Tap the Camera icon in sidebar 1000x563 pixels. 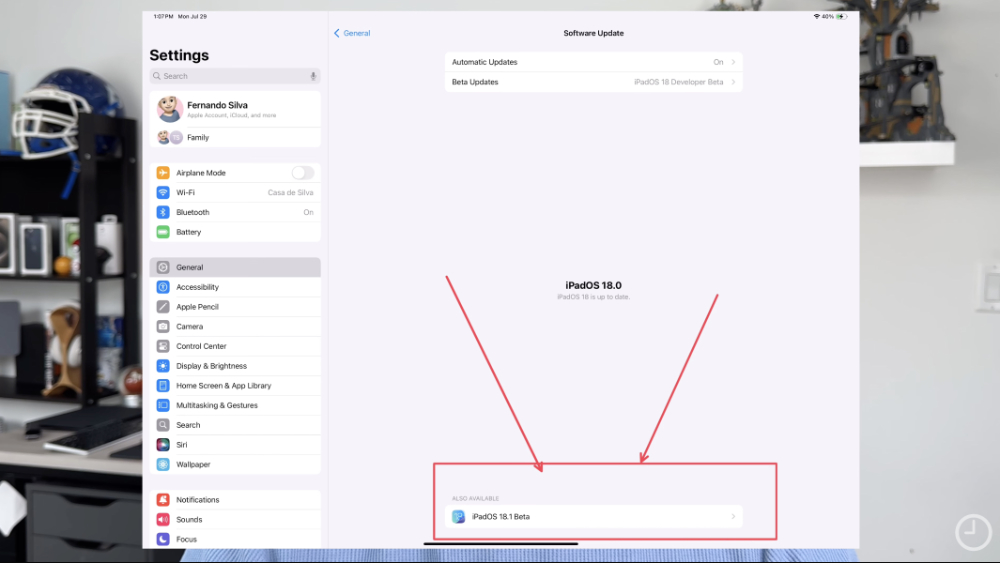click(163, 326)
